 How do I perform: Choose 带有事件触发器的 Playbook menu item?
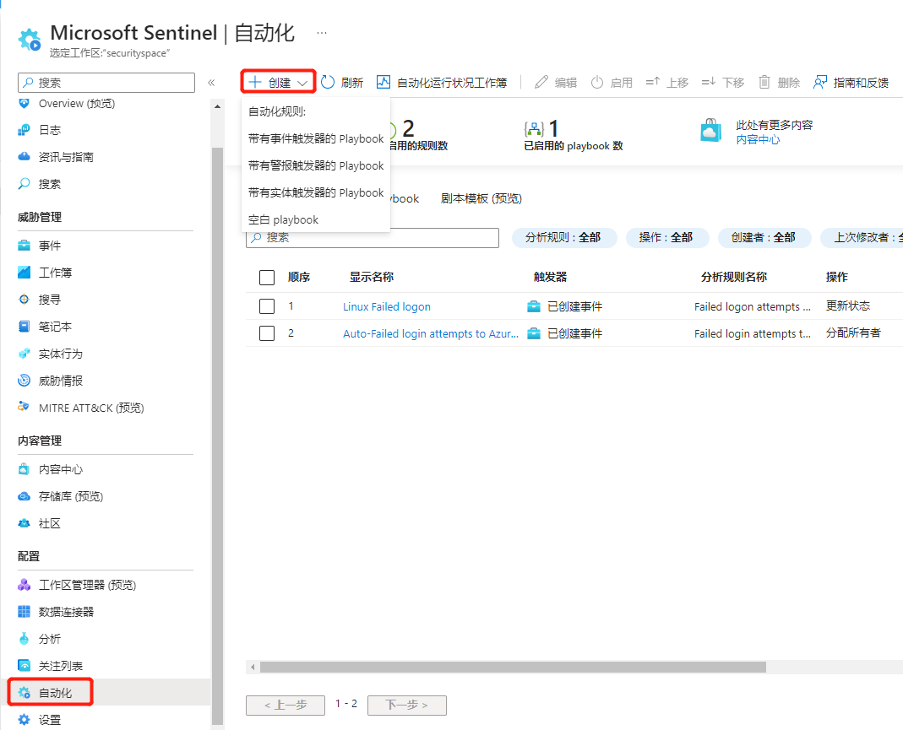tap(316, 139)
